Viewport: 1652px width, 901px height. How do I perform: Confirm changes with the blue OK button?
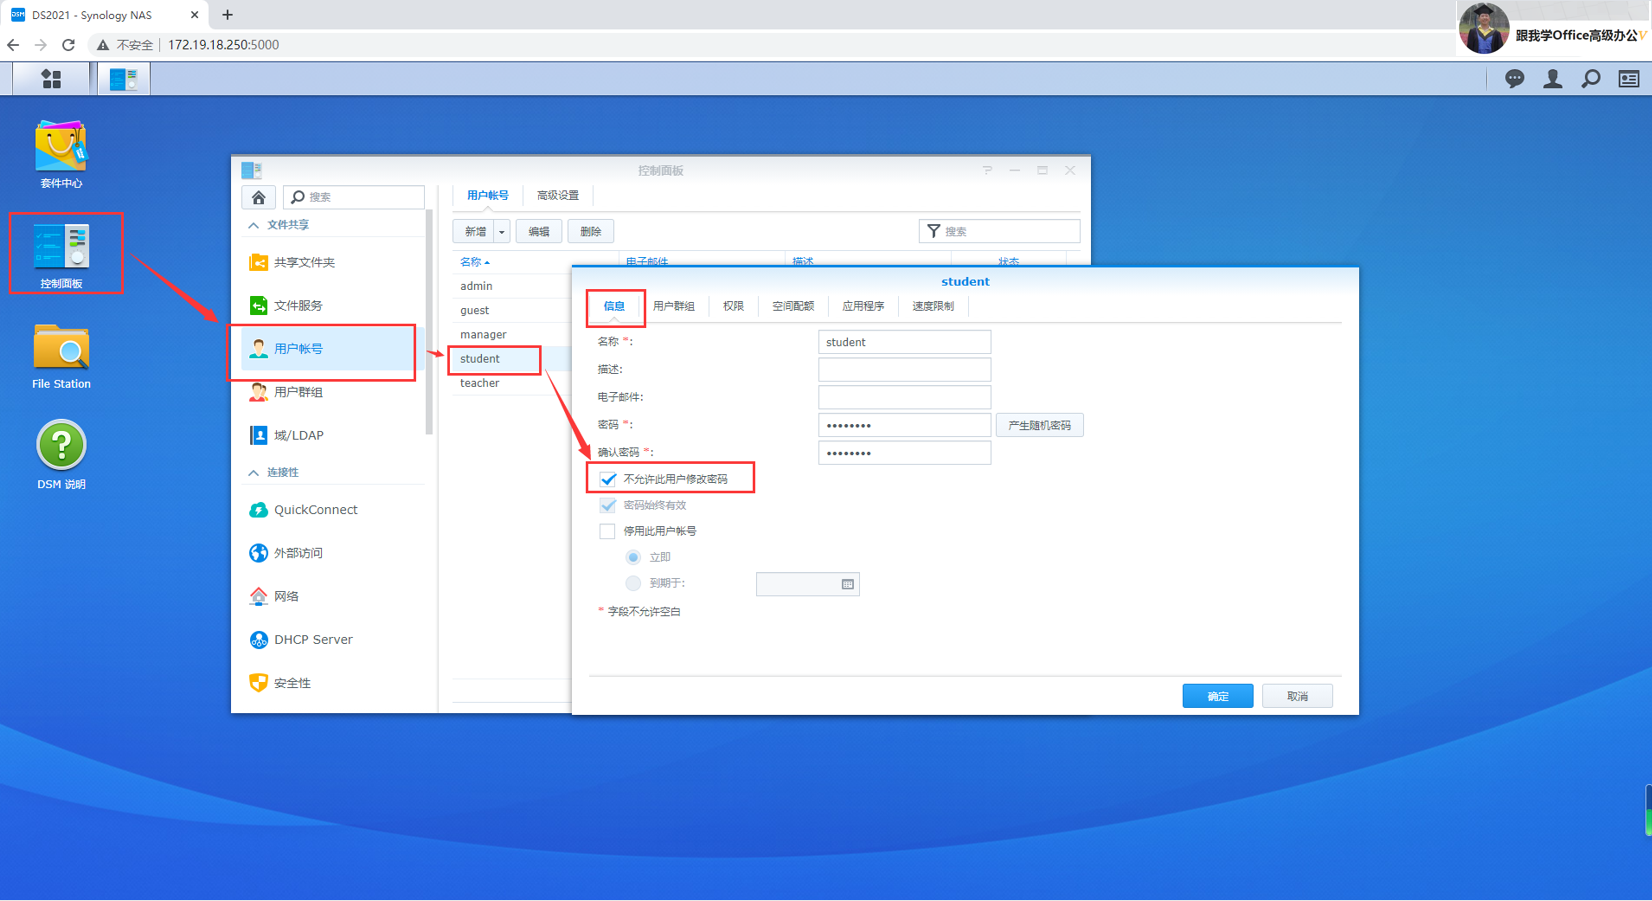[x=1217, y=696]
